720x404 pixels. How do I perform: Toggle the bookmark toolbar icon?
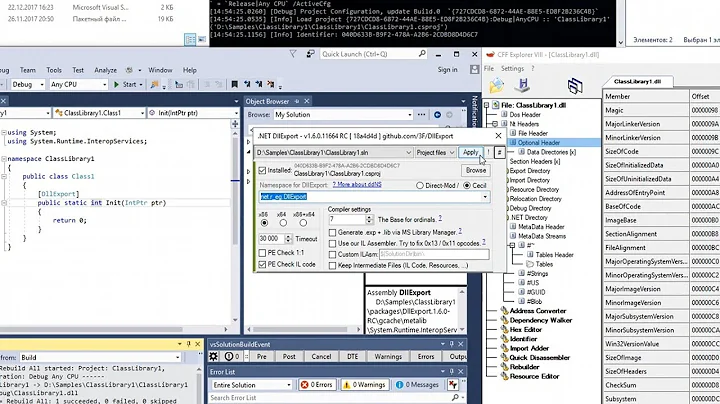(x=234, y=84)
